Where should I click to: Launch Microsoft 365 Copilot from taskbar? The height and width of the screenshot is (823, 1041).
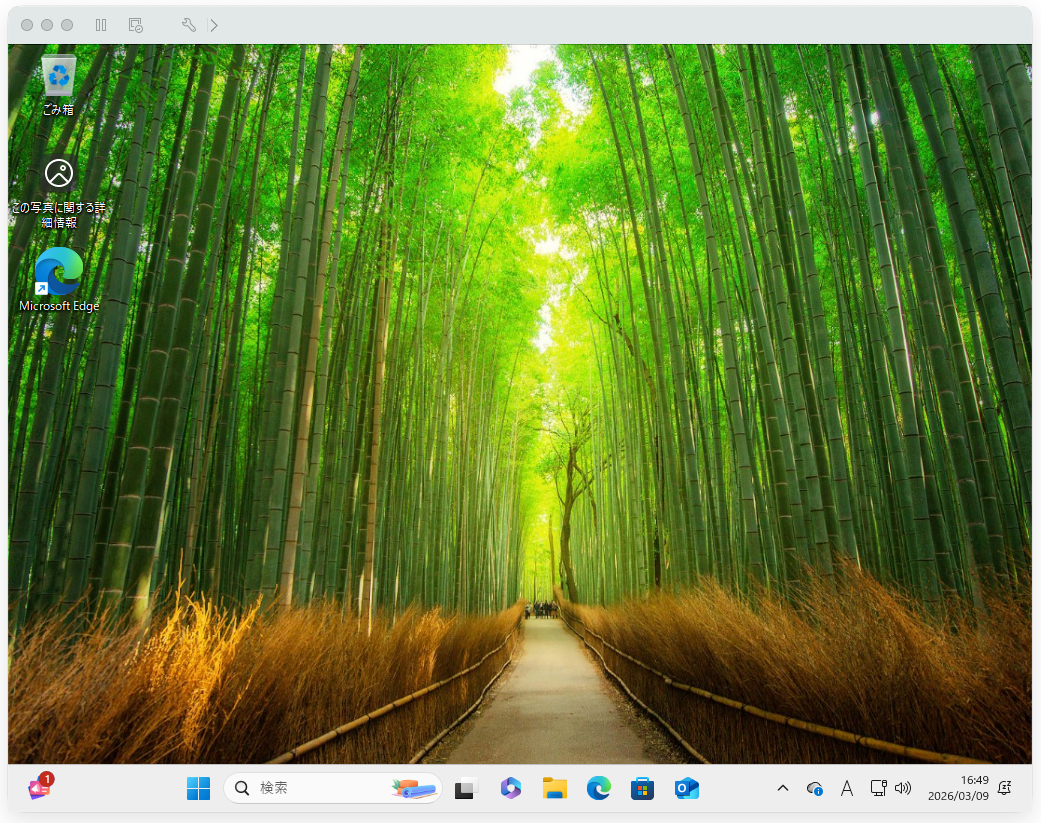[511, 789]
